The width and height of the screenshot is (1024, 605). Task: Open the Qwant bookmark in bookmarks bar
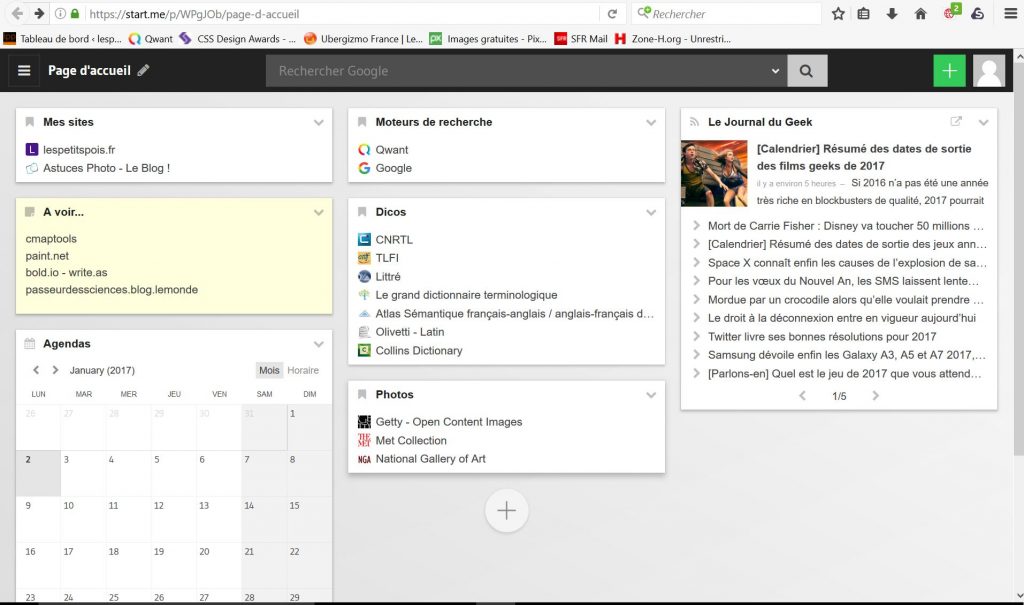151,39
